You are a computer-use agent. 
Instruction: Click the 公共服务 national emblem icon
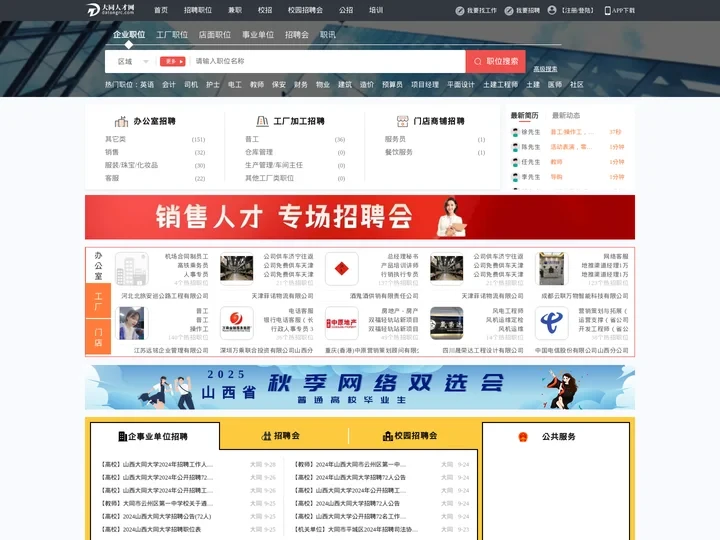(523, 437)
